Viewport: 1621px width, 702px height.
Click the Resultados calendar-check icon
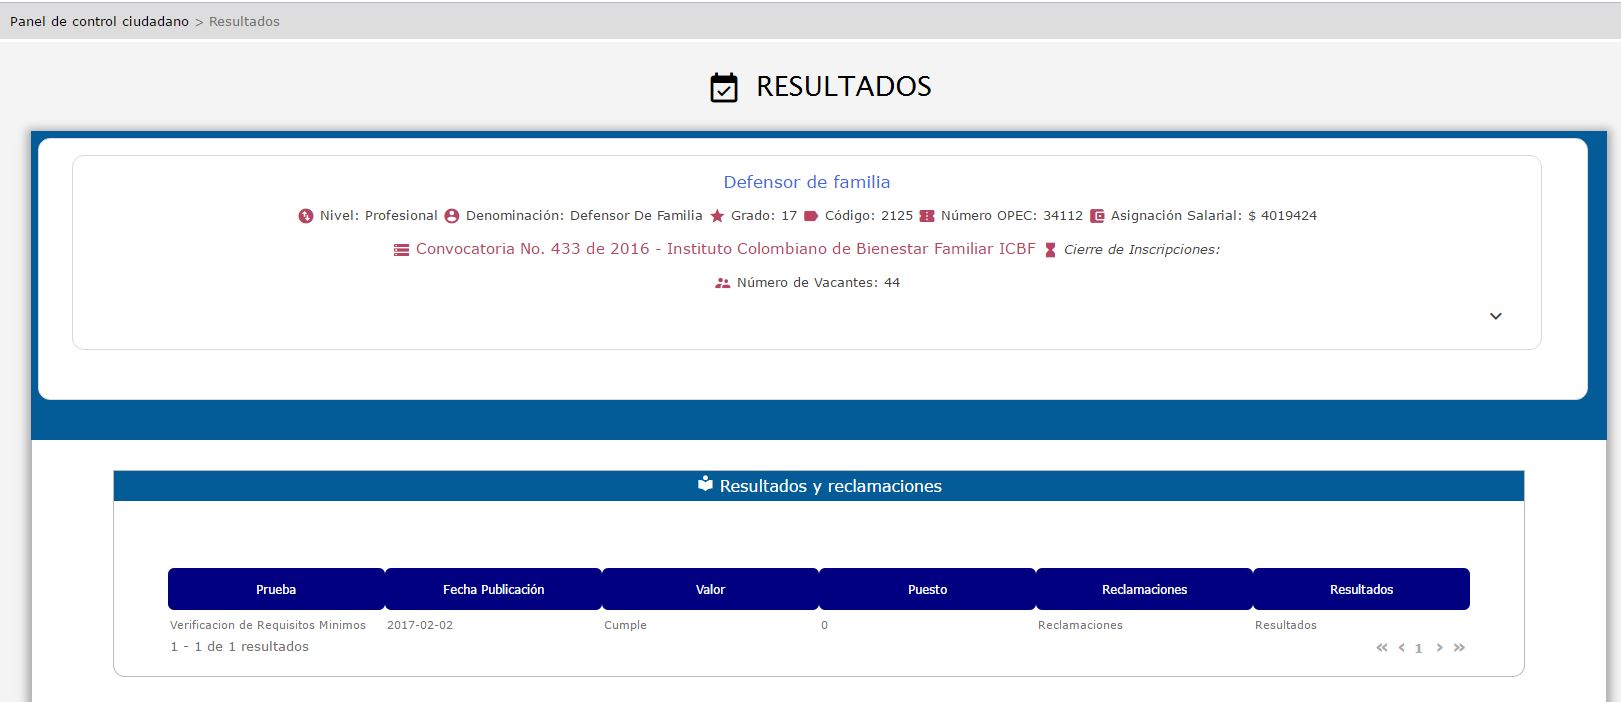[723, 88]
